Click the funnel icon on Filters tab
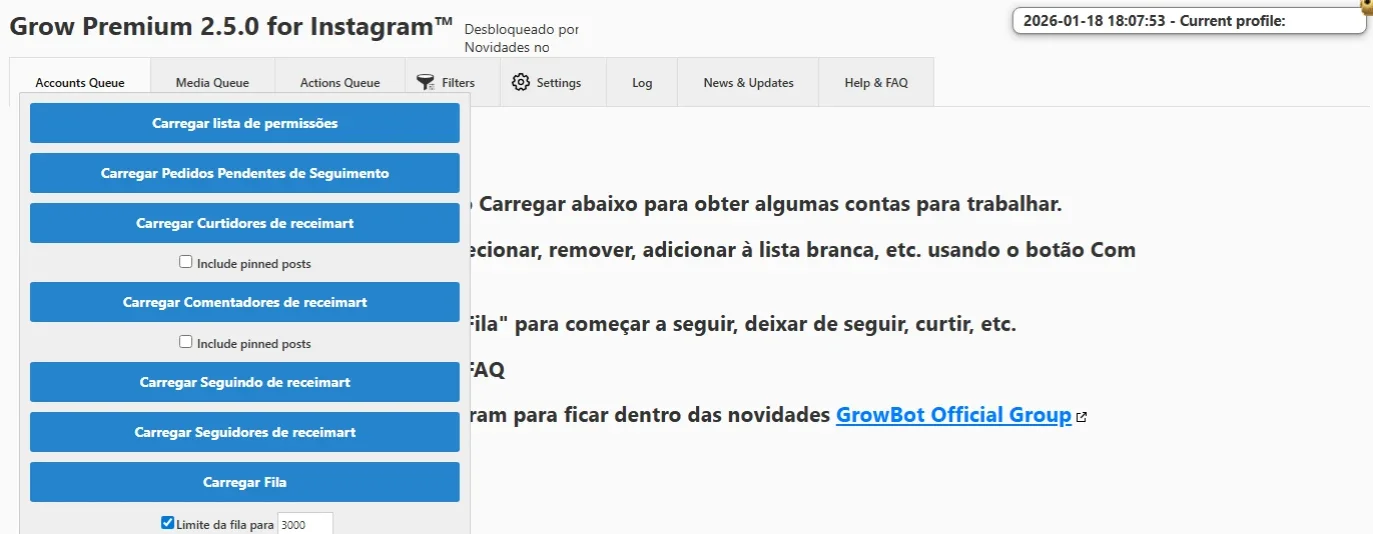Image resolution: width=1373 pixels, height=534 pixels. tap(426, 82)
